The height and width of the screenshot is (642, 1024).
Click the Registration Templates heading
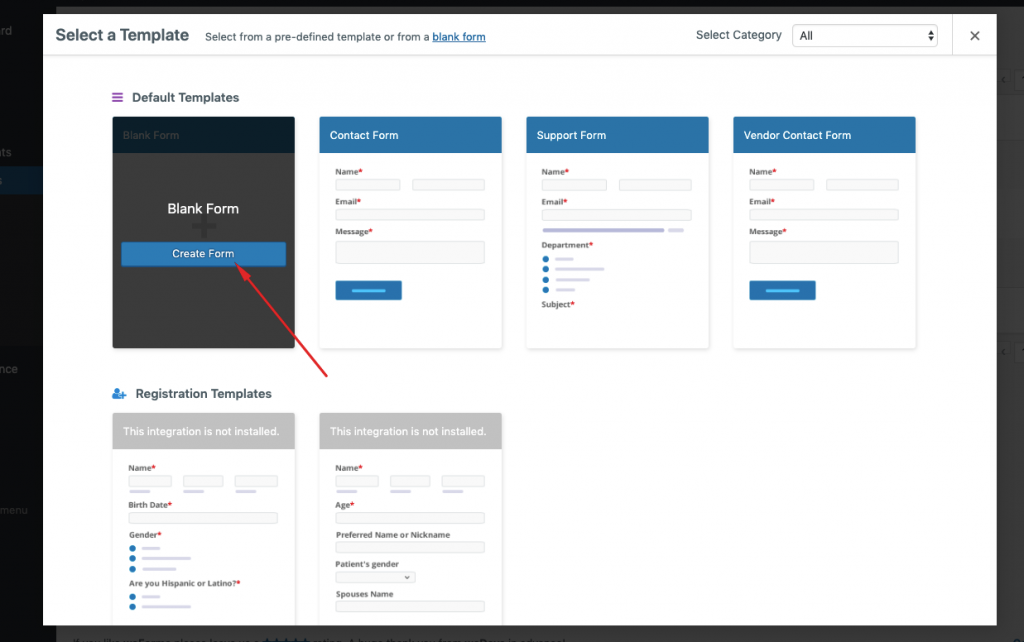[204, 394]
